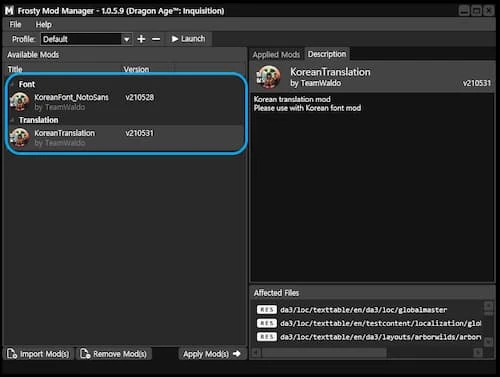Click version v210531 in mod list
Screen dimensions: 500x377
(x=140, y=133)
